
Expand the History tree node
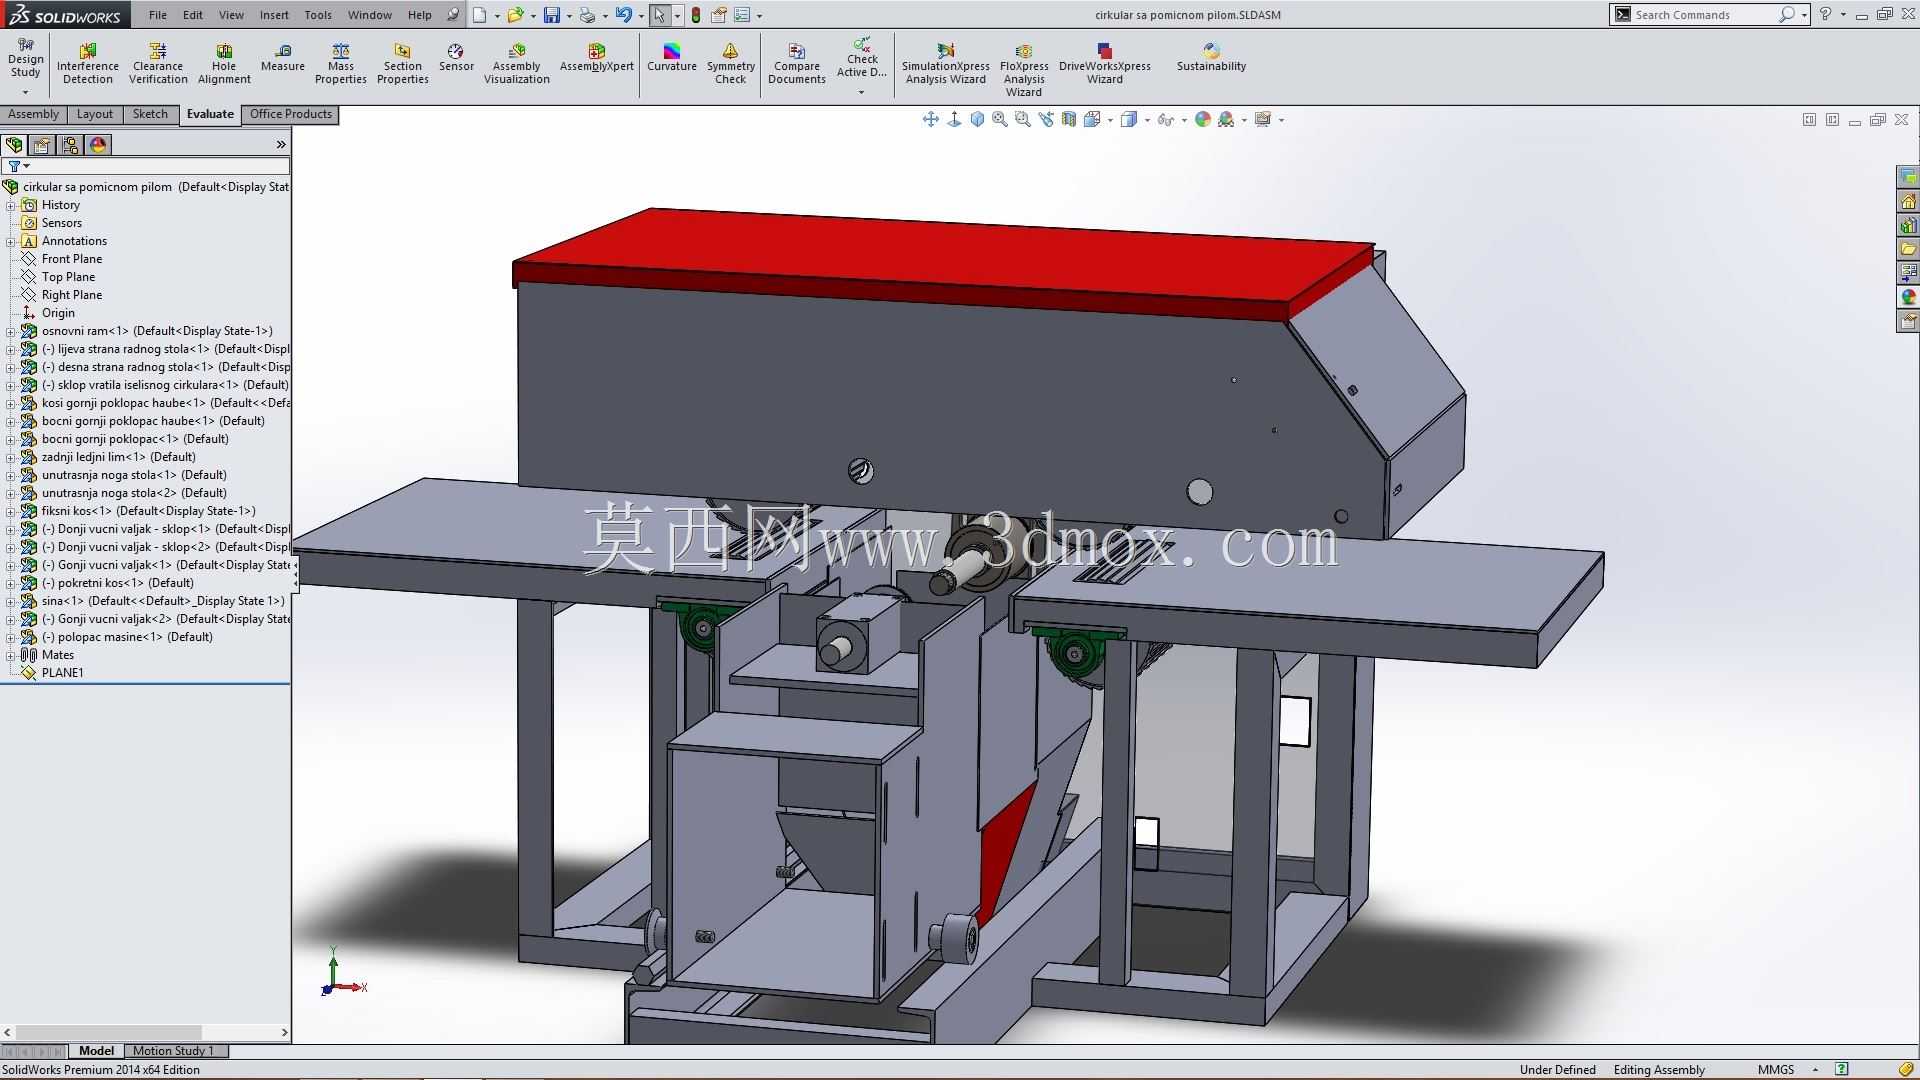[10, 205]
